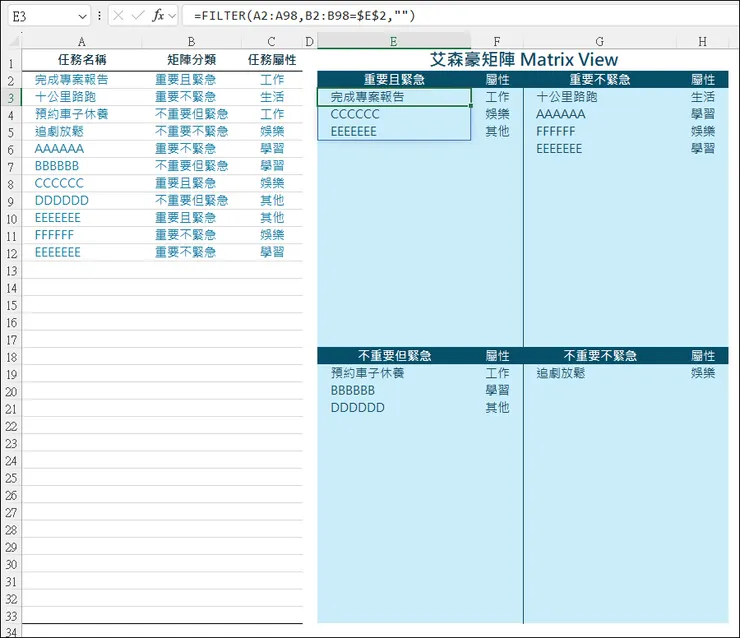Select BBBBBB in the matrix view

pos(394,390)
